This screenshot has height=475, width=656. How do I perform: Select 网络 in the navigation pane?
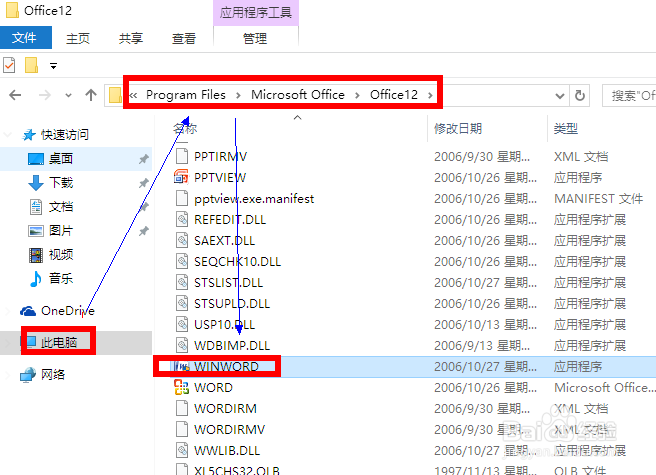pos(53,375)
